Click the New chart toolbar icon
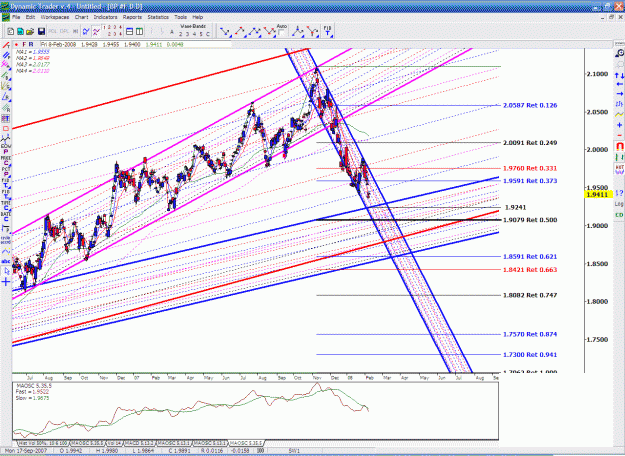The height and width of the screenshot is (456, 625). [11, 31]
